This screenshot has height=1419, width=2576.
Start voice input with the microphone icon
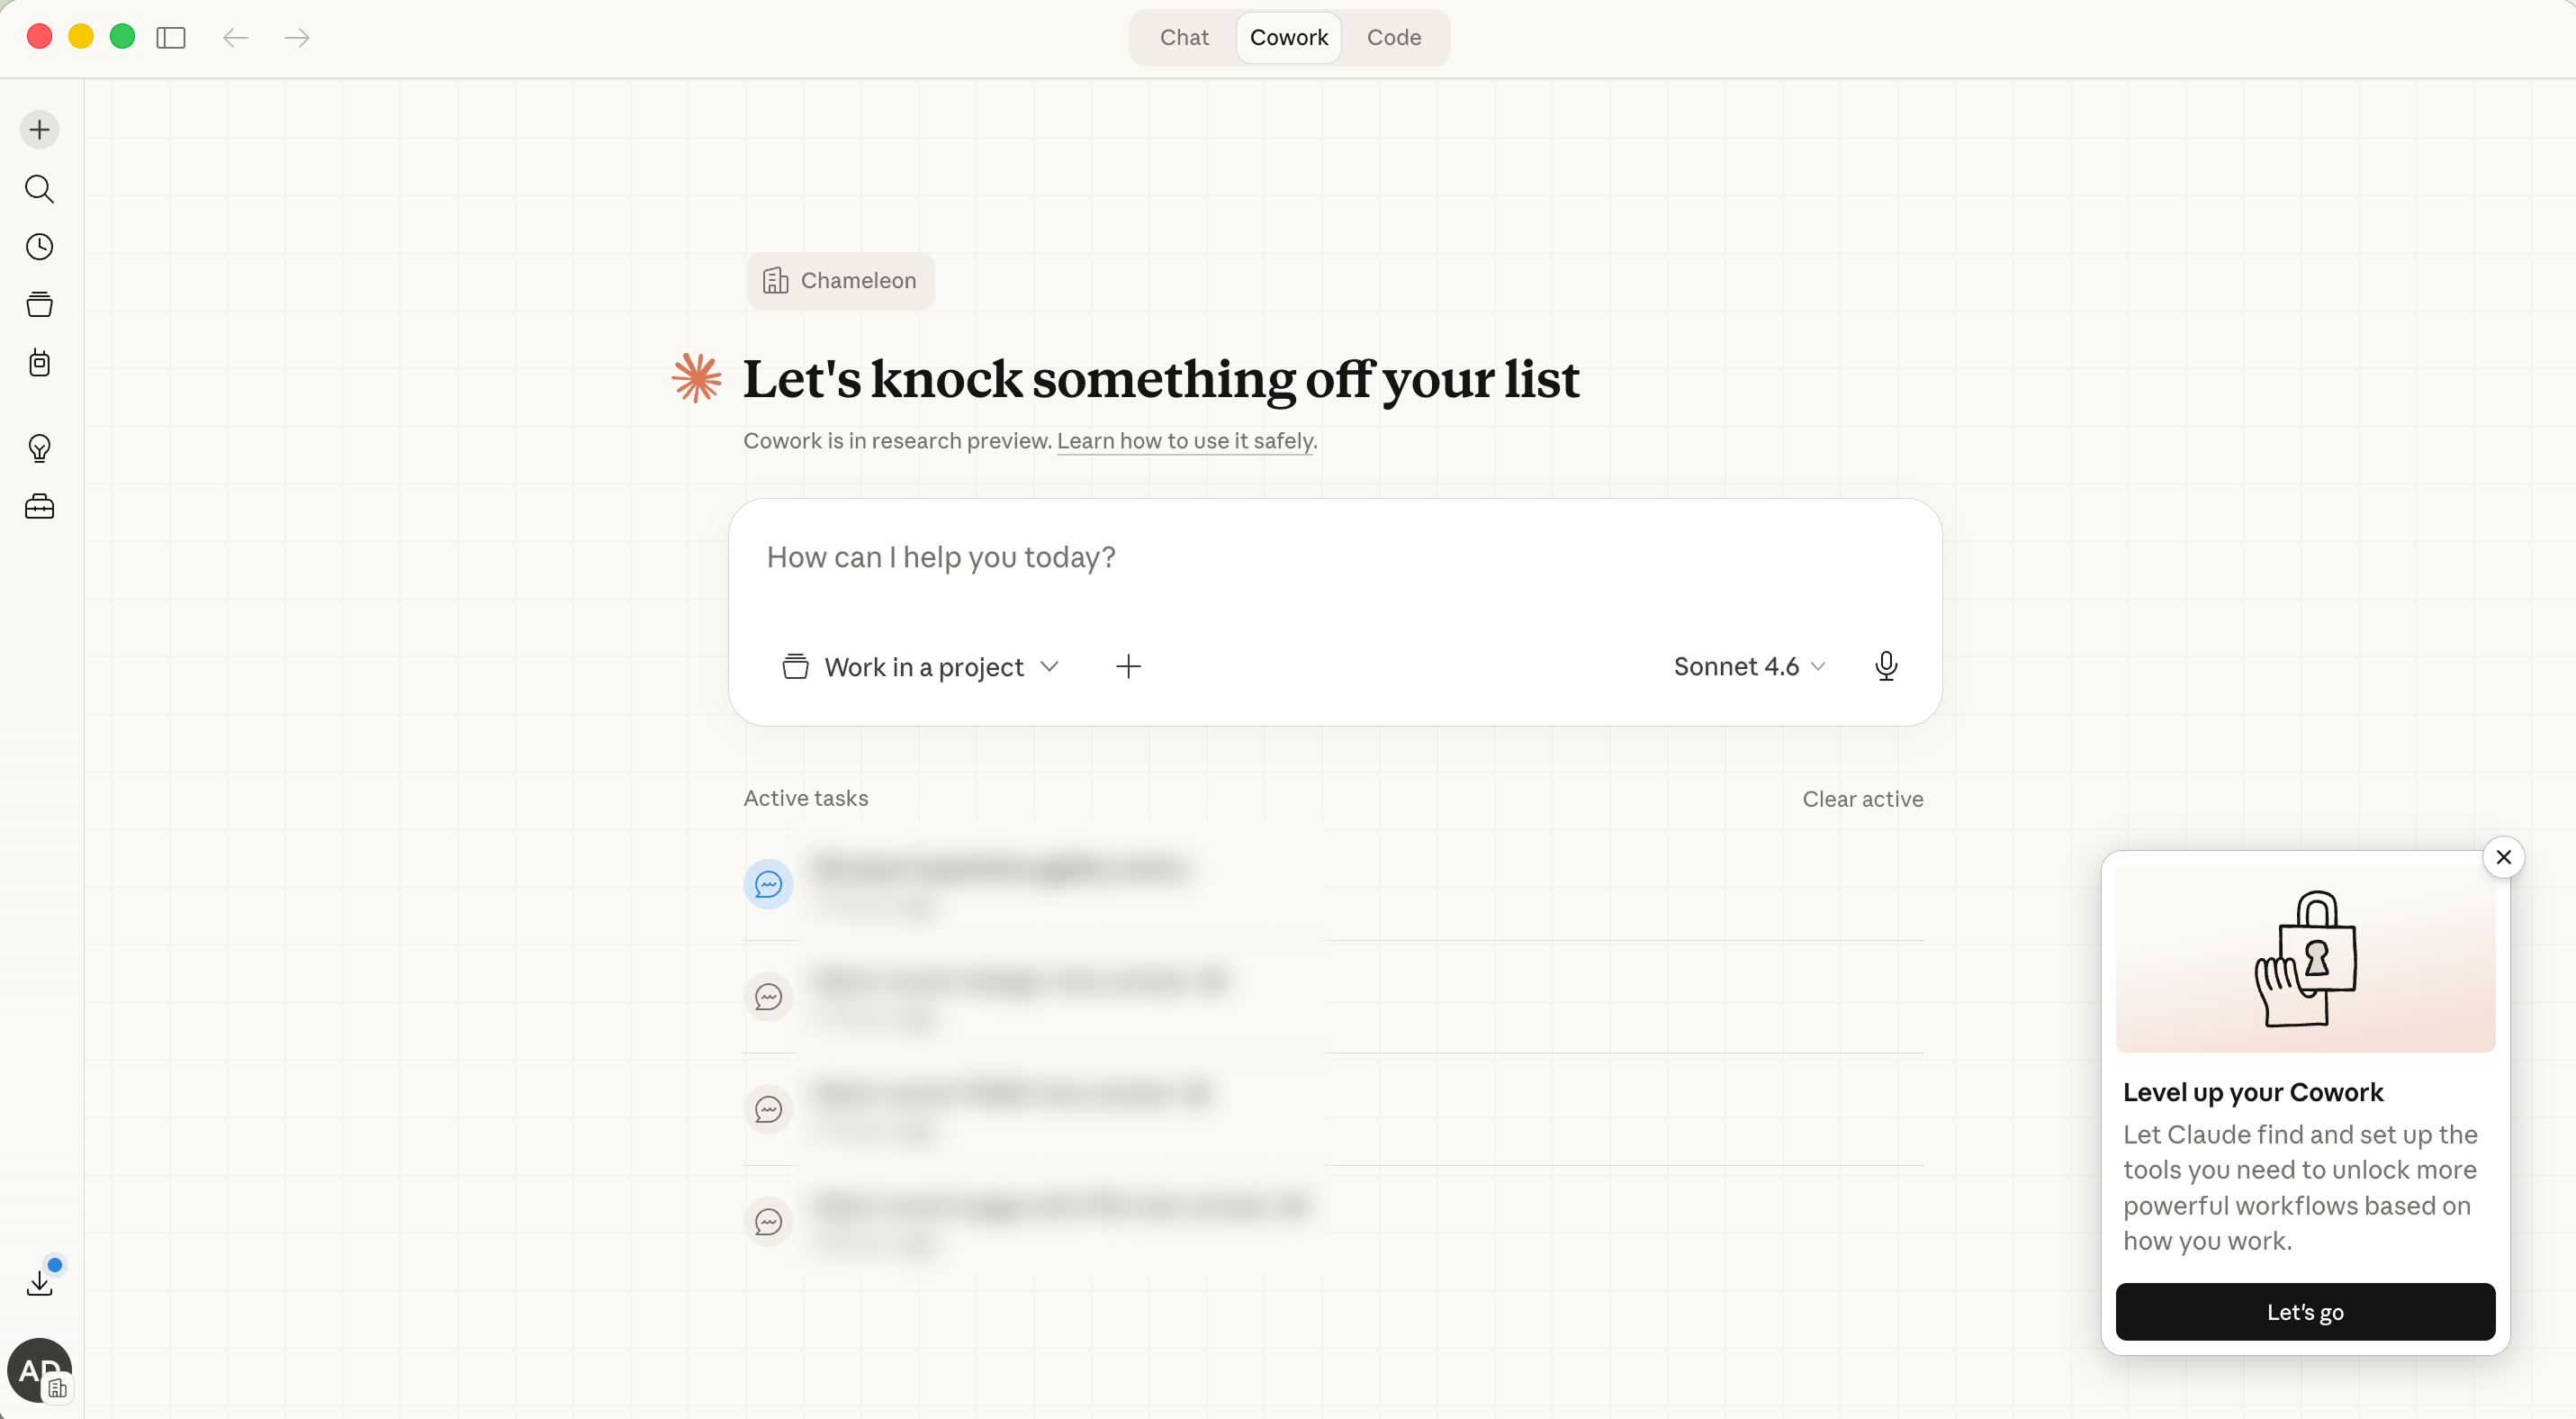point(1887,666)
